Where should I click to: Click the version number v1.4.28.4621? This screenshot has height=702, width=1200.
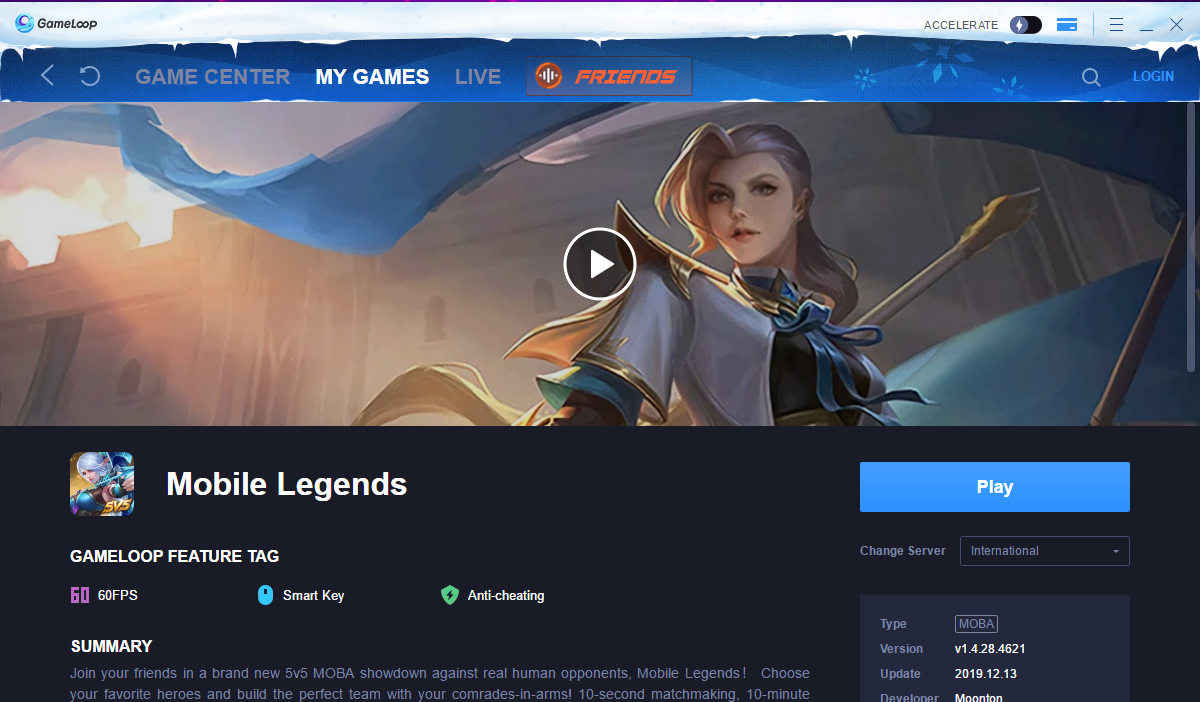(990, 649)
